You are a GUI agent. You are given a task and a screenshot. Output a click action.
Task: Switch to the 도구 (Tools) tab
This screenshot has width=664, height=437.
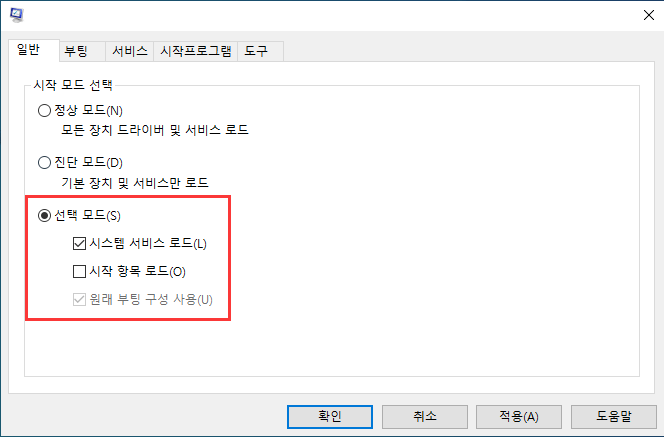(256, 51)
